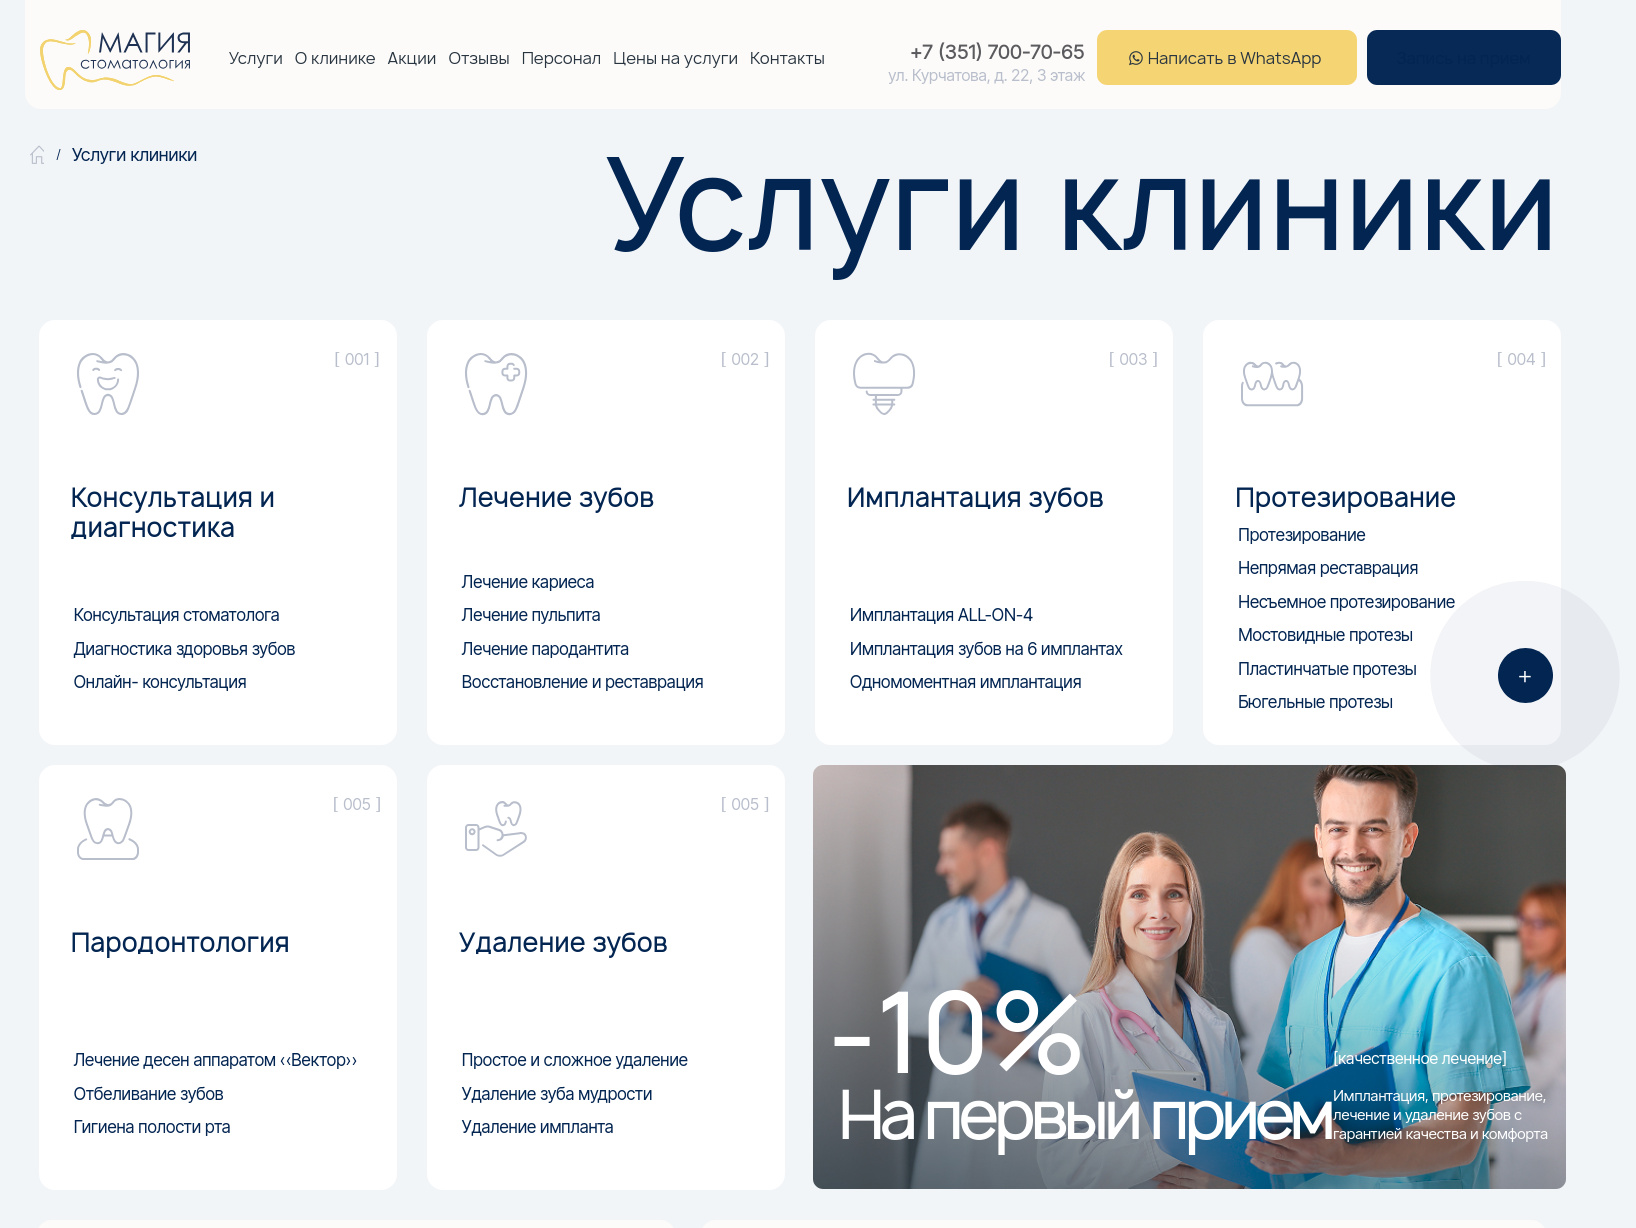Select Бюгельные протезы link

pos(1315,702)
